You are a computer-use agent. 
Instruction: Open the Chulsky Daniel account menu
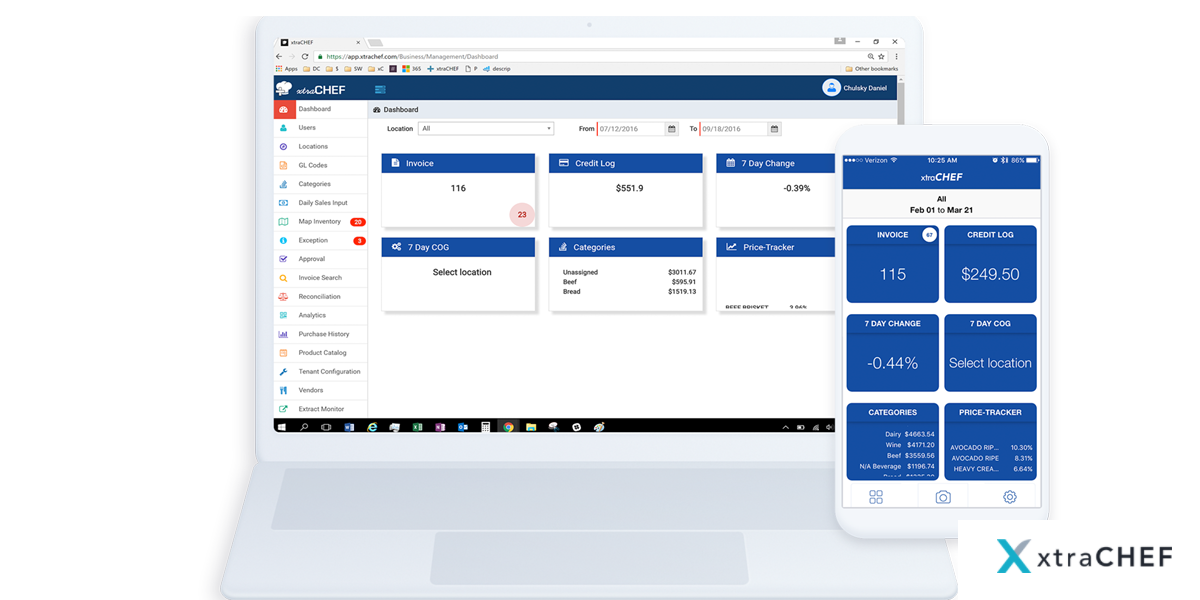855,88
